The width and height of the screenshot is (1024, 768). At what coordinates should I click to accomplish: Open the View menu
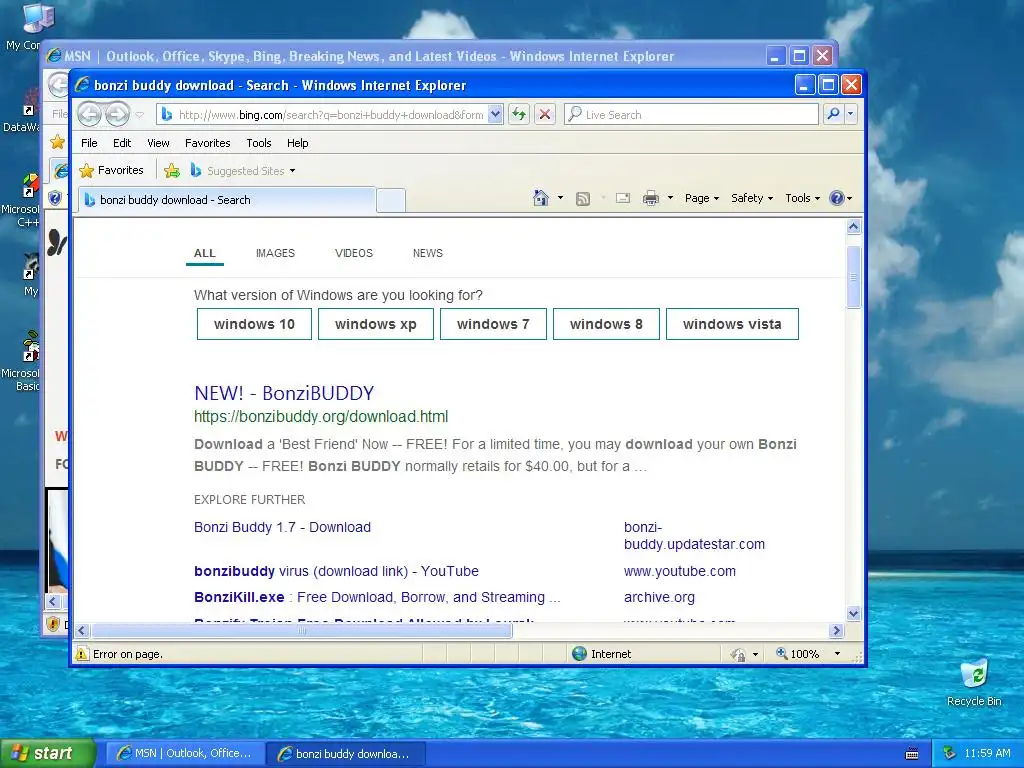click(158, 143)
